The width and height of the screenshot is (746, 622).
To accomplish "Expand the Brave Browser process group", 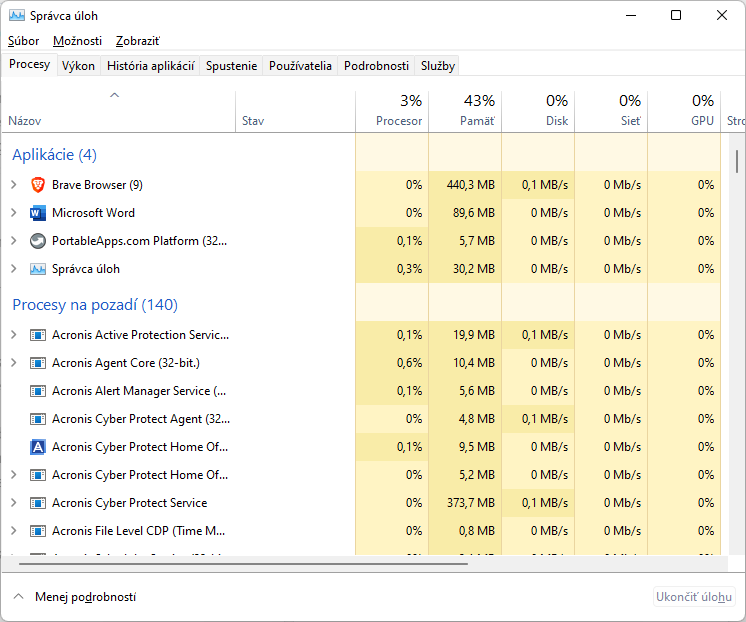I will [14, 185].
